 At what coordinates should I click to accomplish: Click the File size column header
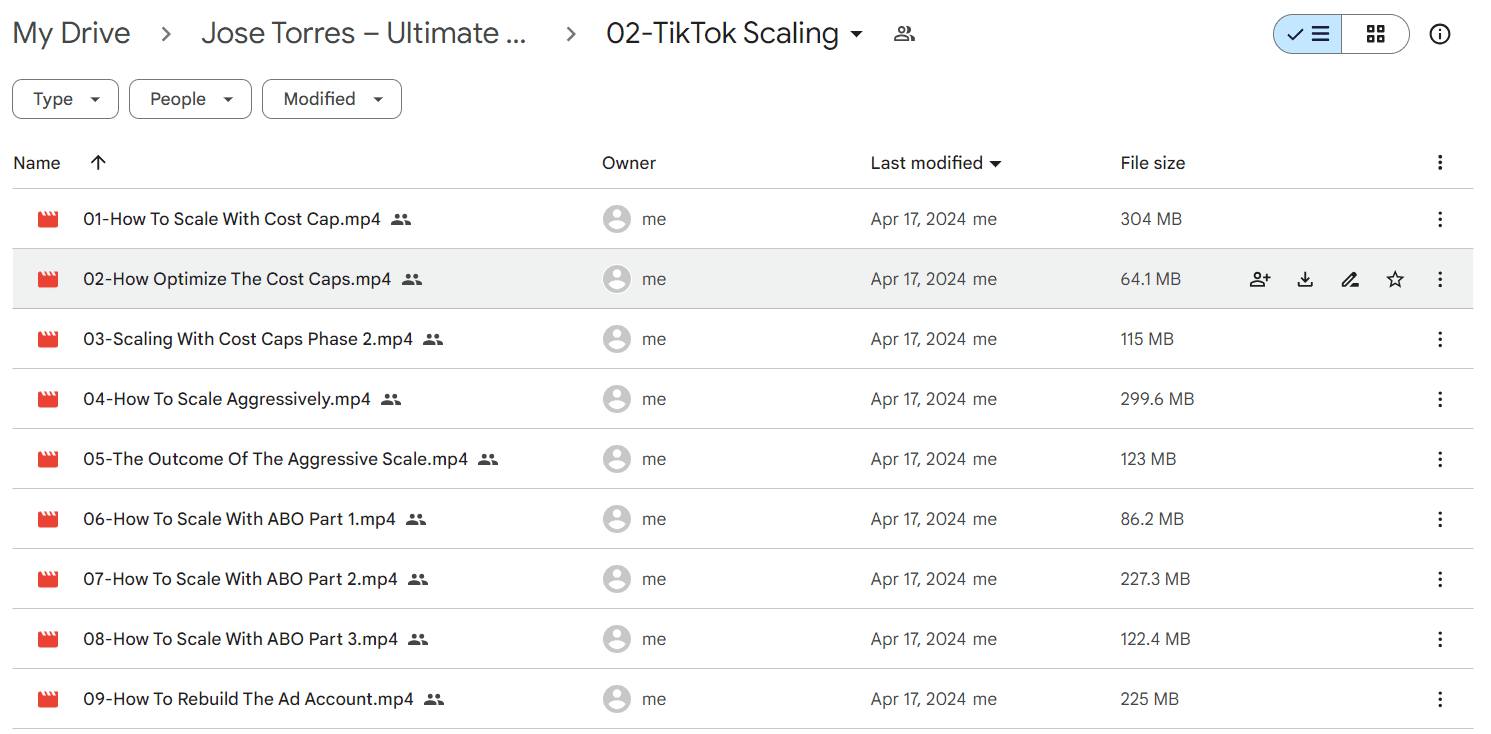point(1153,163)
